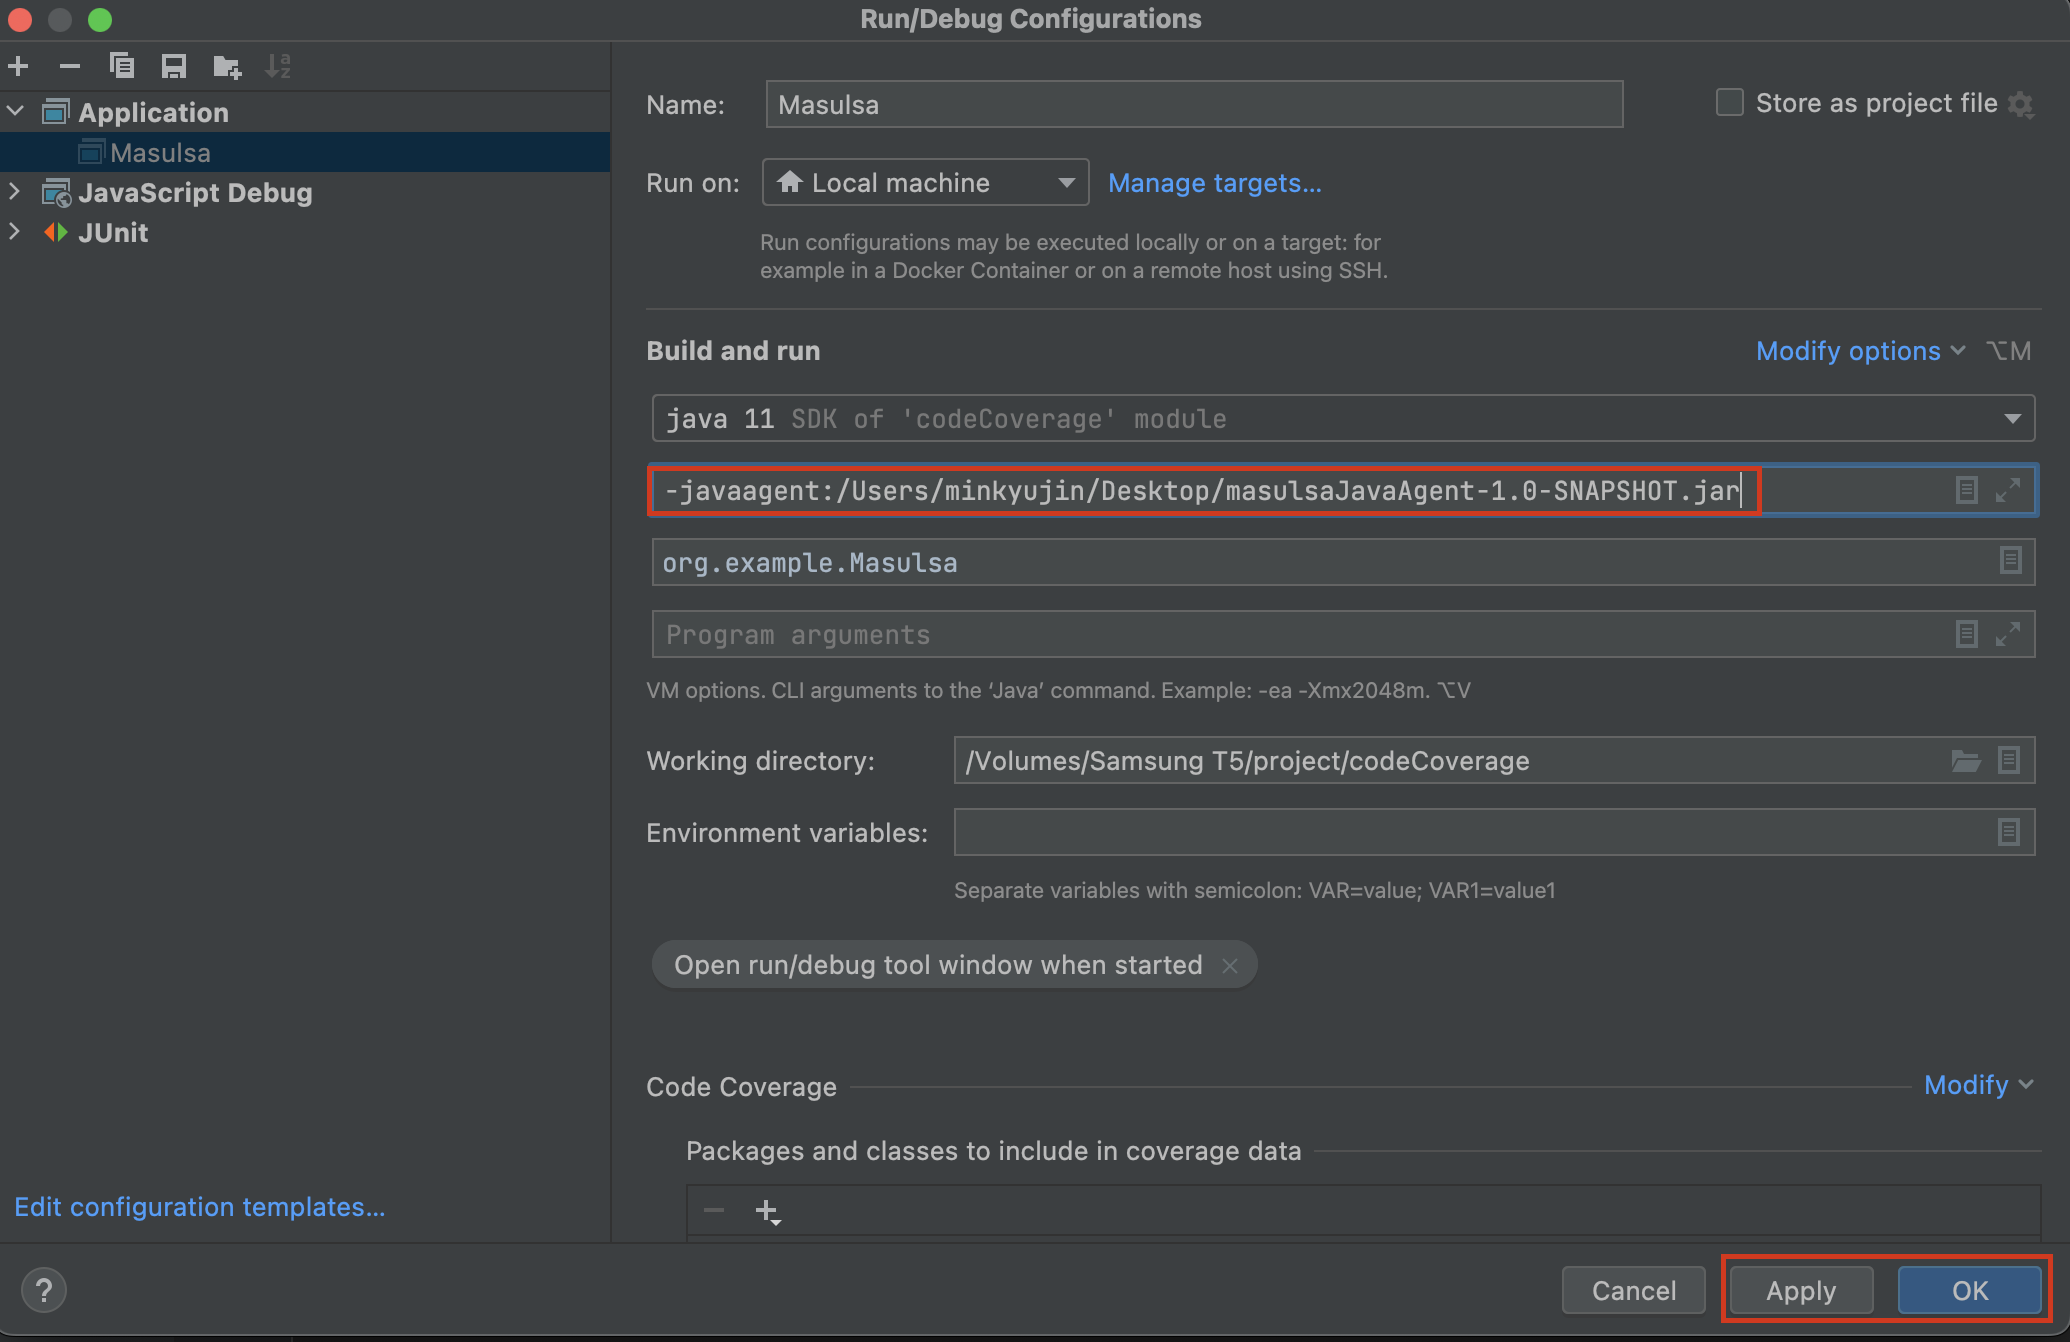
Task: Open the Local machine run target dropdown
Action: coord(925,183)
